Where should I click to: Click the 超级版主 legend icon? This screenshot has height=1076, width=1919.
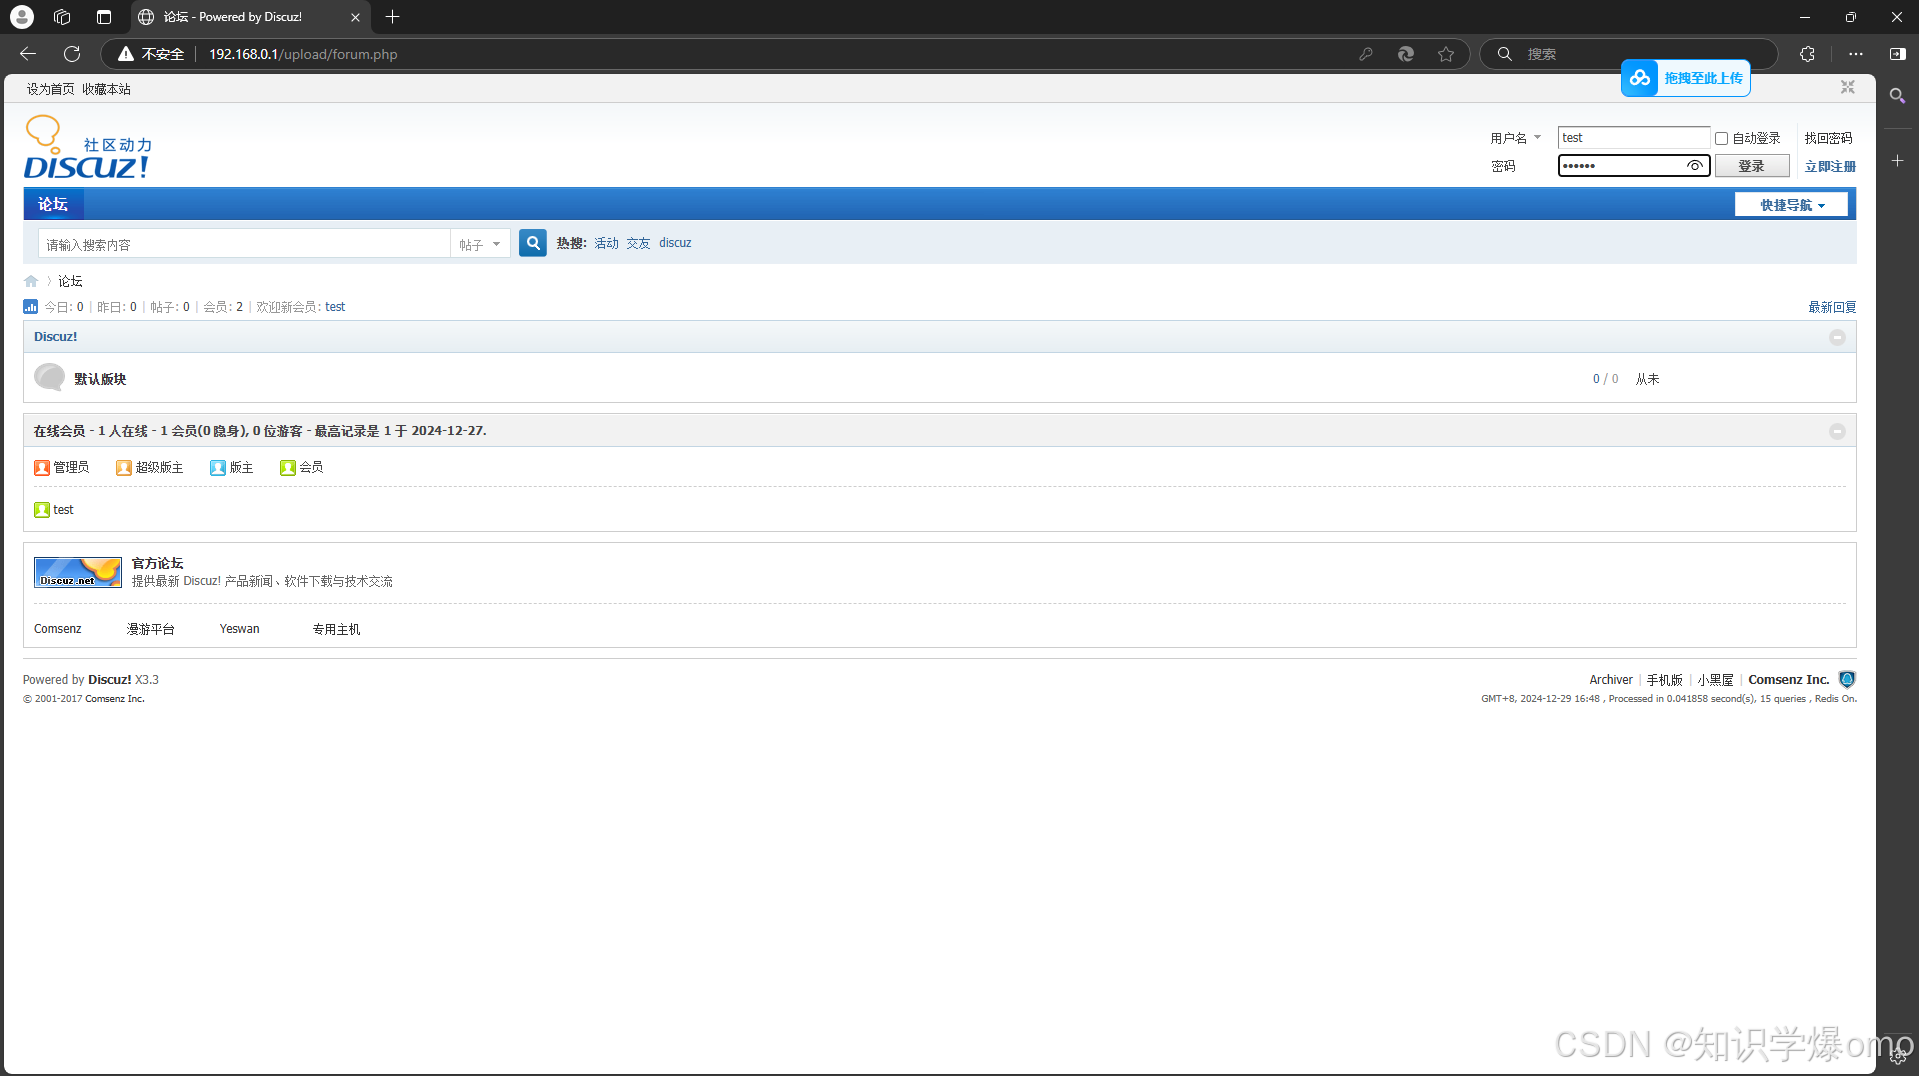point(124,467)
